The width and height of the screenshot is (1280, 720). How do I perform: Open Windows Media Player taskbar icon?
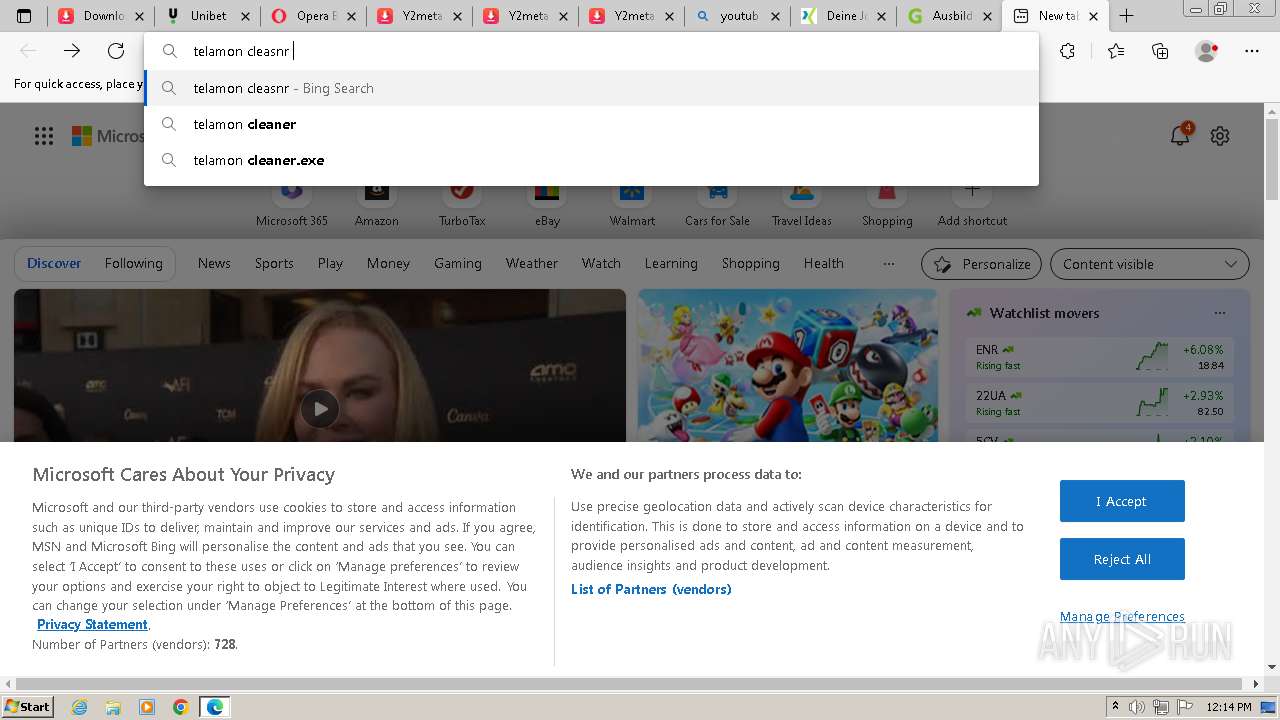pos(147,707)
